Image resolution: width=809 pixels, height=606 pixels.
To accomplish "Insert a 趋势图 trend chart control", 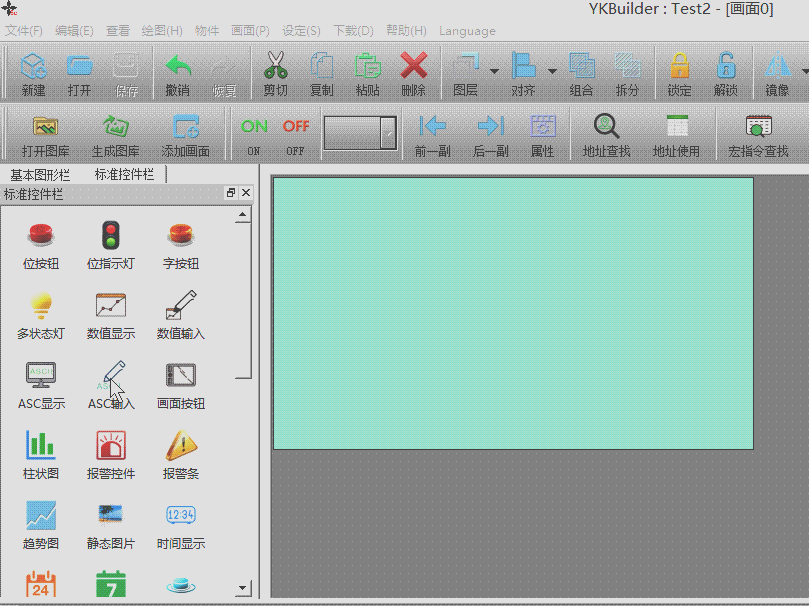I will tap(41, 526).
